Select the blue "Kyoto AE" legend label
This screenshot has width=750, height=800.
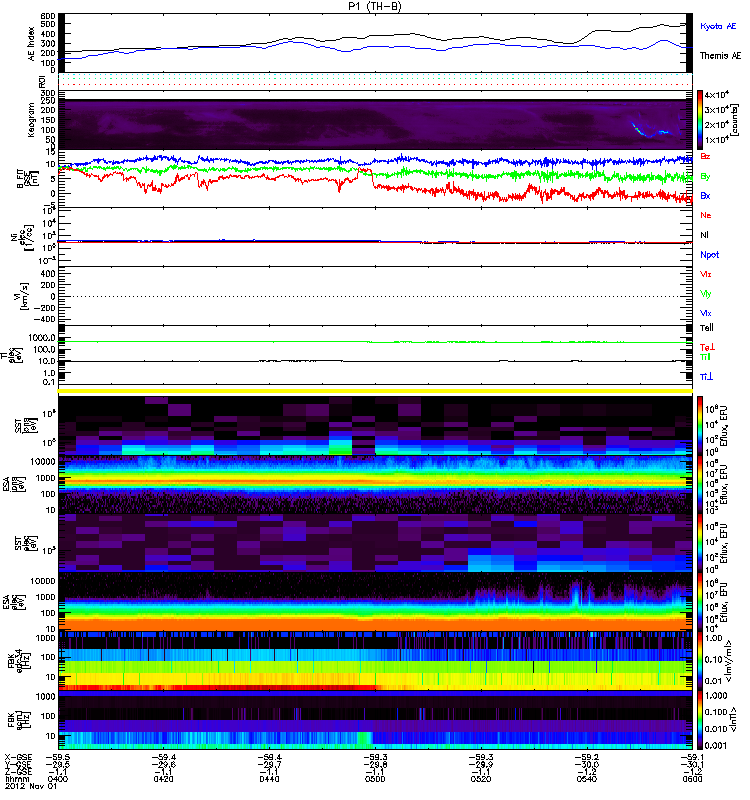[x=718, y=26]
